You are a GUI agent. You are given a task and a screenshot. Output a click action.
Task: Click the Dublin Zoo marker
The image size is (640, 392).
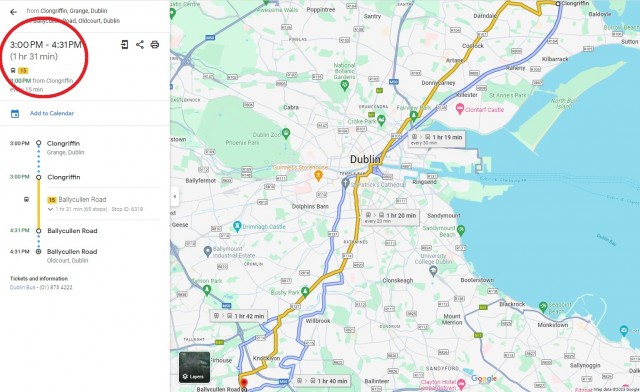[286, 133]
